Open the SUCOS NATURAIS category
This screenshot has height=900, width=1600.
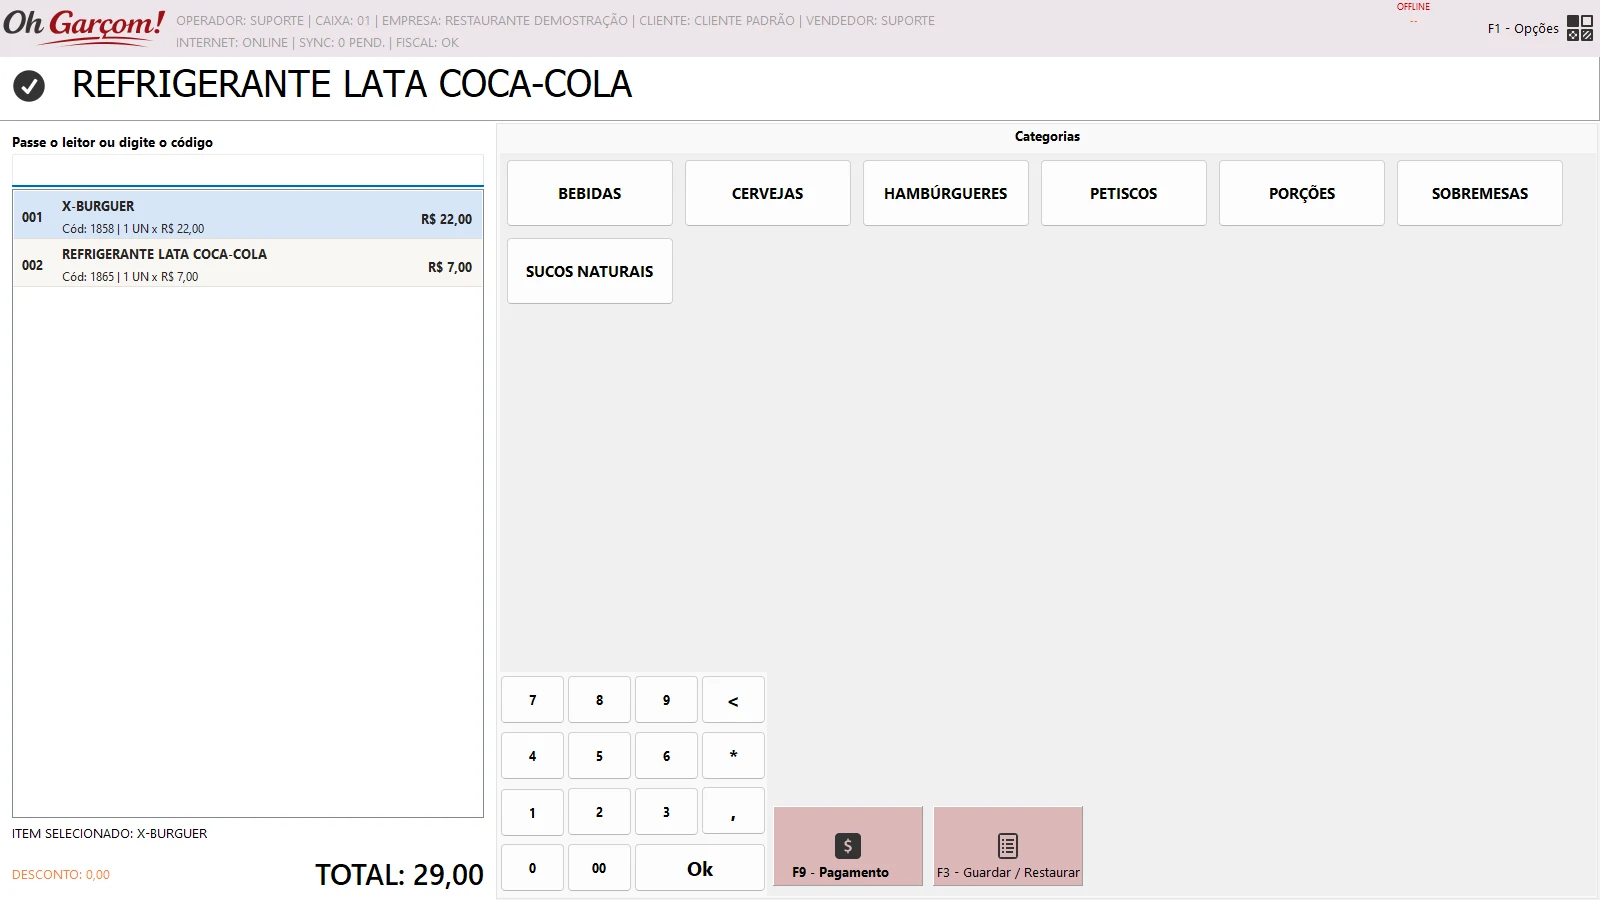click(x=590, y=271)
